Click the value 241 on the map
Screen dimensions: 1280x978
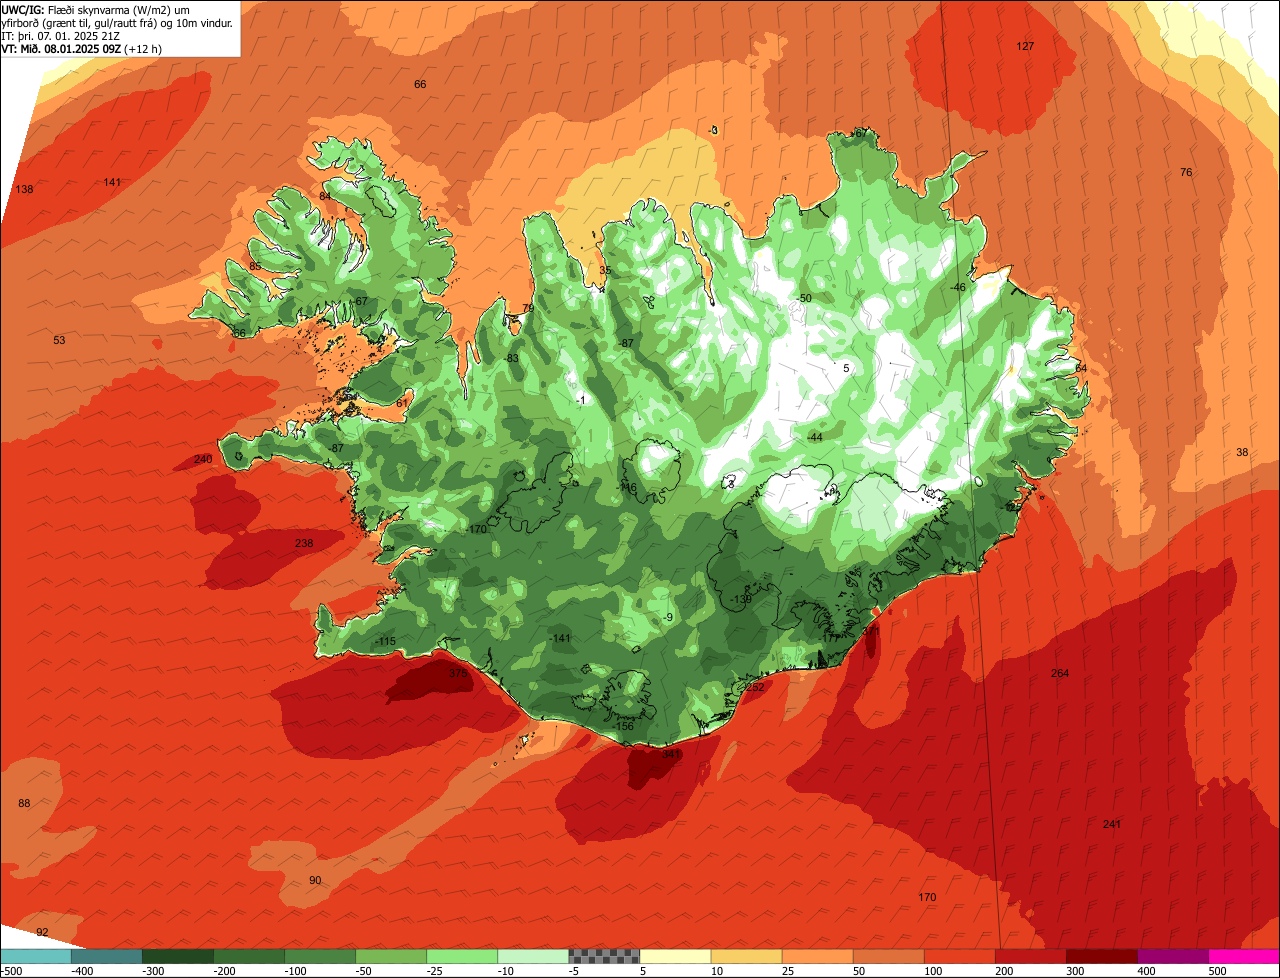pyautogui.click(x=1112, y=825)
